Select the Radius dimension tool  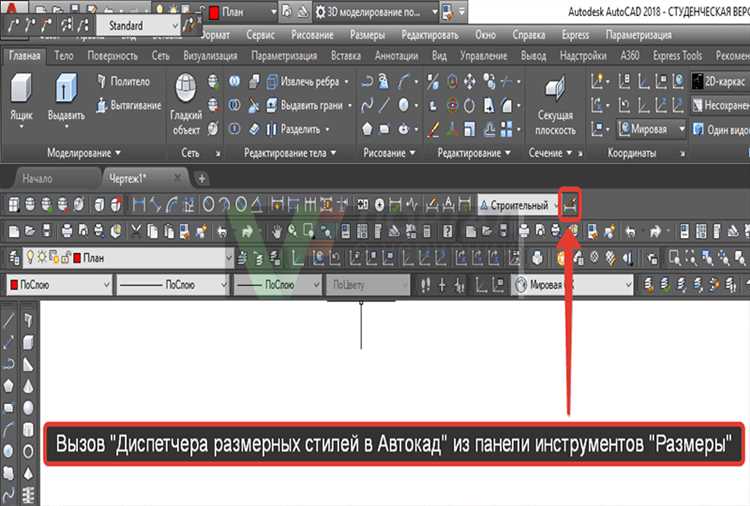tap(208, 205)
